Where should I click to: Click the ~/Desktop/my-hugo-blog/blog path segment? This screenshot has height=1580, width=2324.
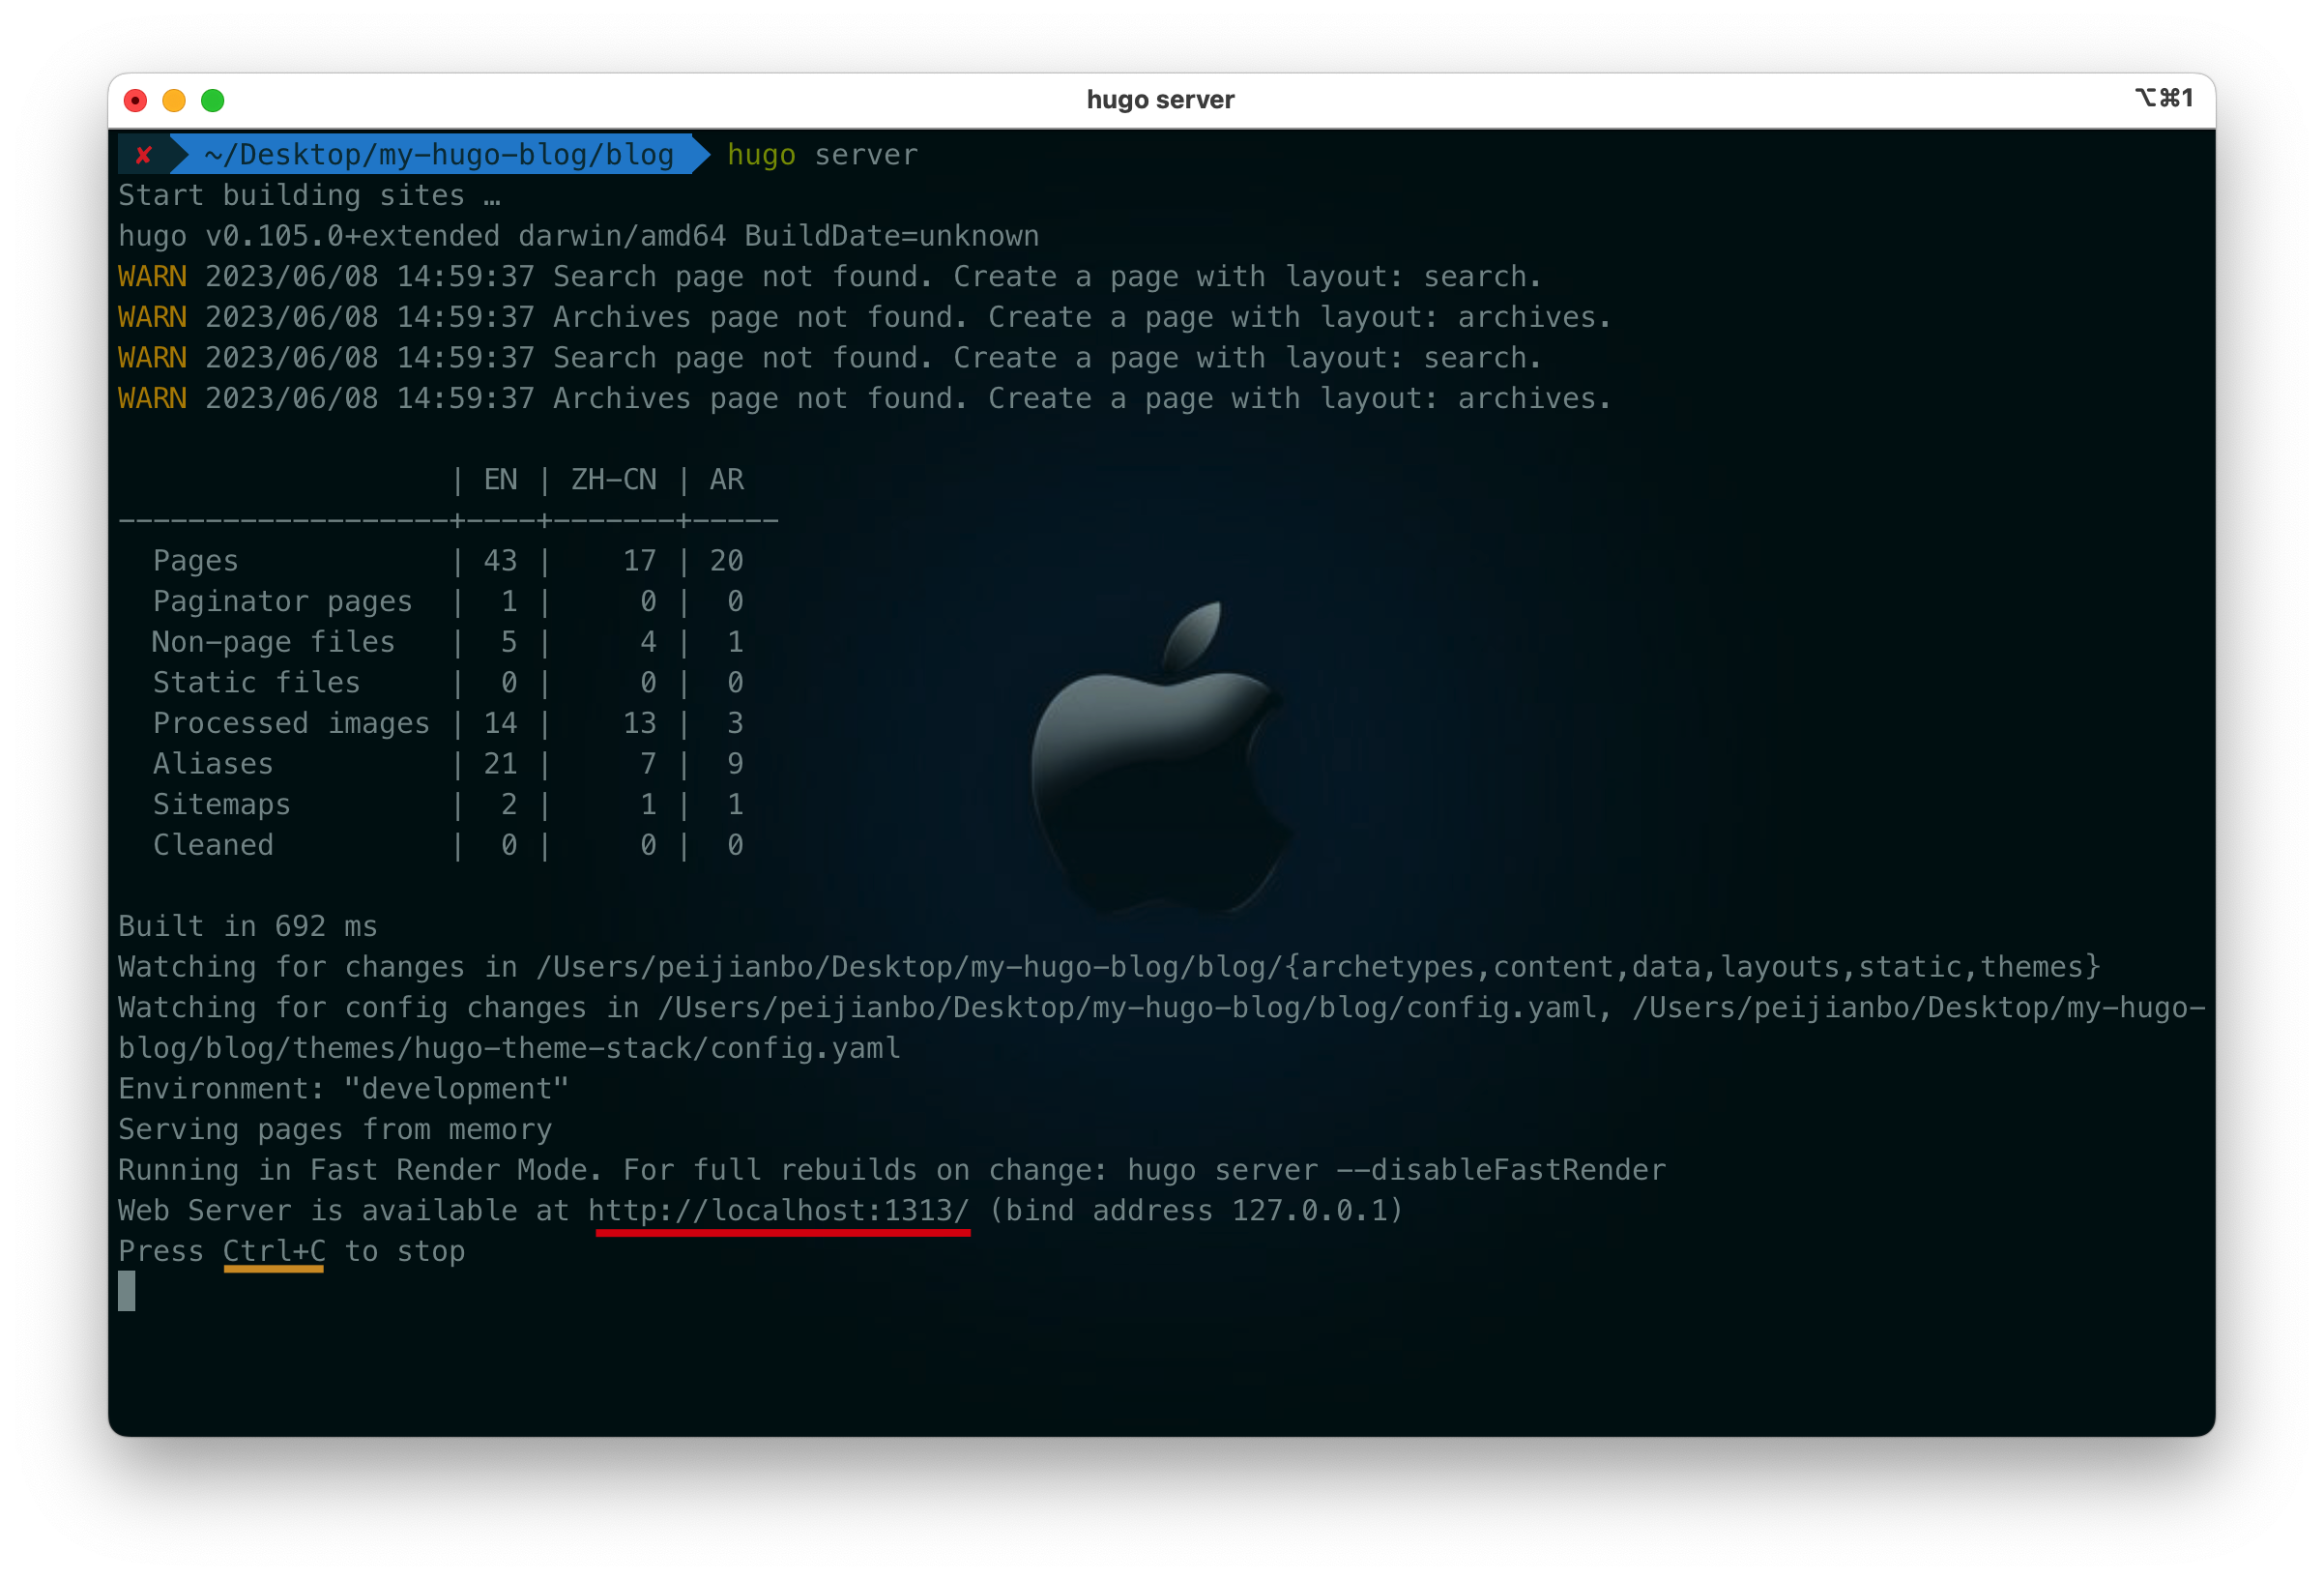[x=438, y=155]
